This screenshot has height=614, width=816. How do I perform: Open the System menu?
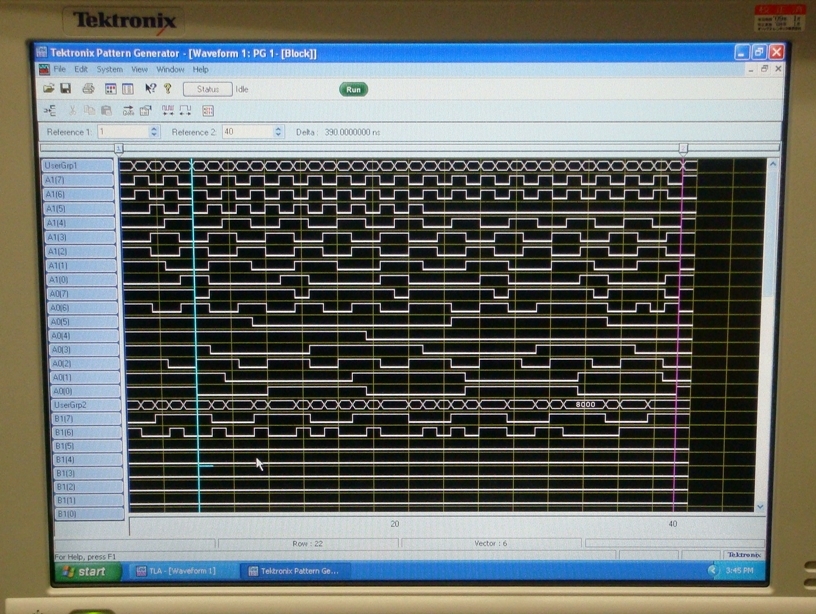point(109,69)
